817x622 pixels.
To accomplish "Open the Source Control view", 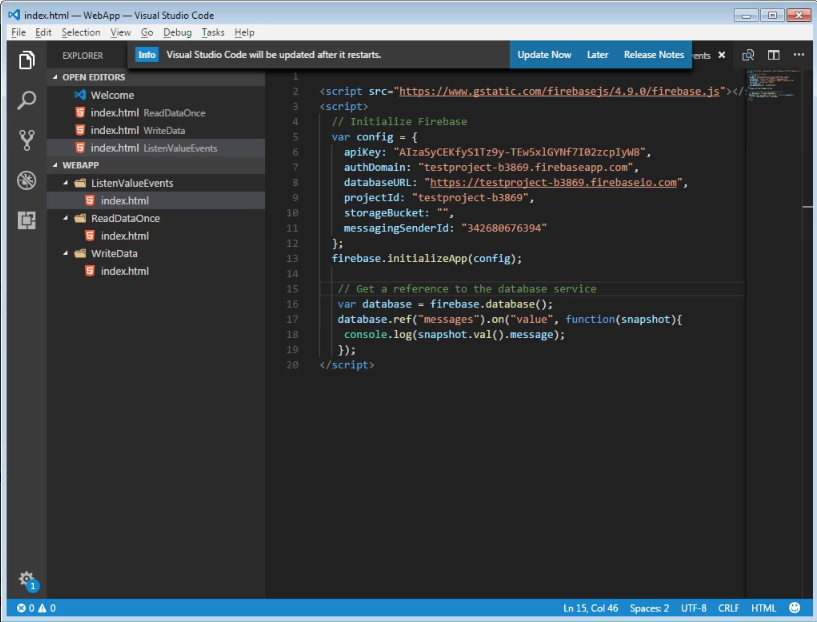I will [x=27, y=140].
